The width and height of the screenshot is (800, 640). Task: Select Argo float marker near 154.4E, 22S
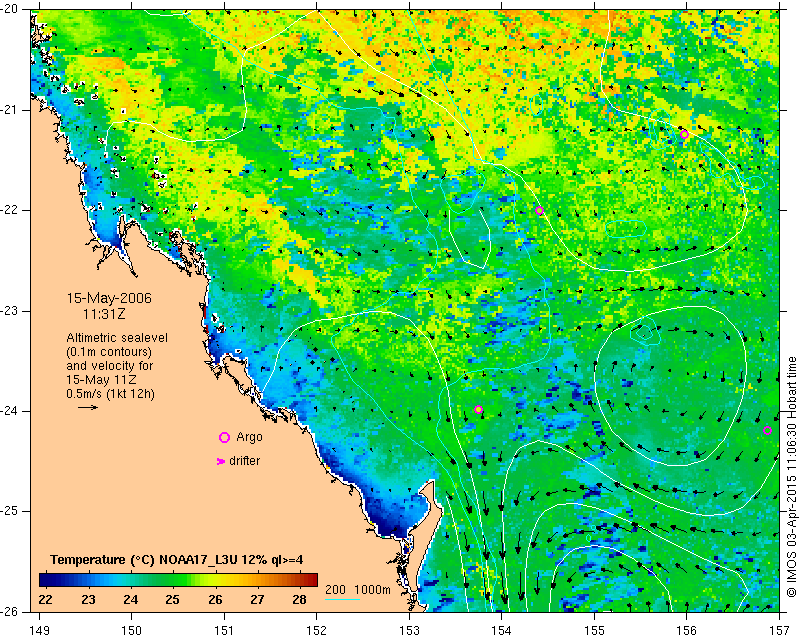539,210
